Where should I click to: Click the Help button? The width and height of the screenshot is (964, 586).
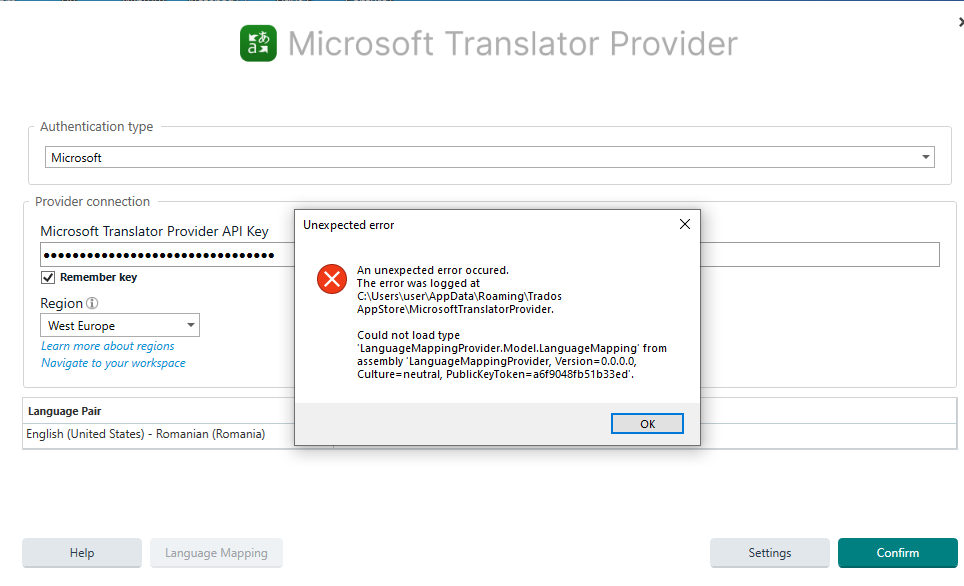pos(82,553)
